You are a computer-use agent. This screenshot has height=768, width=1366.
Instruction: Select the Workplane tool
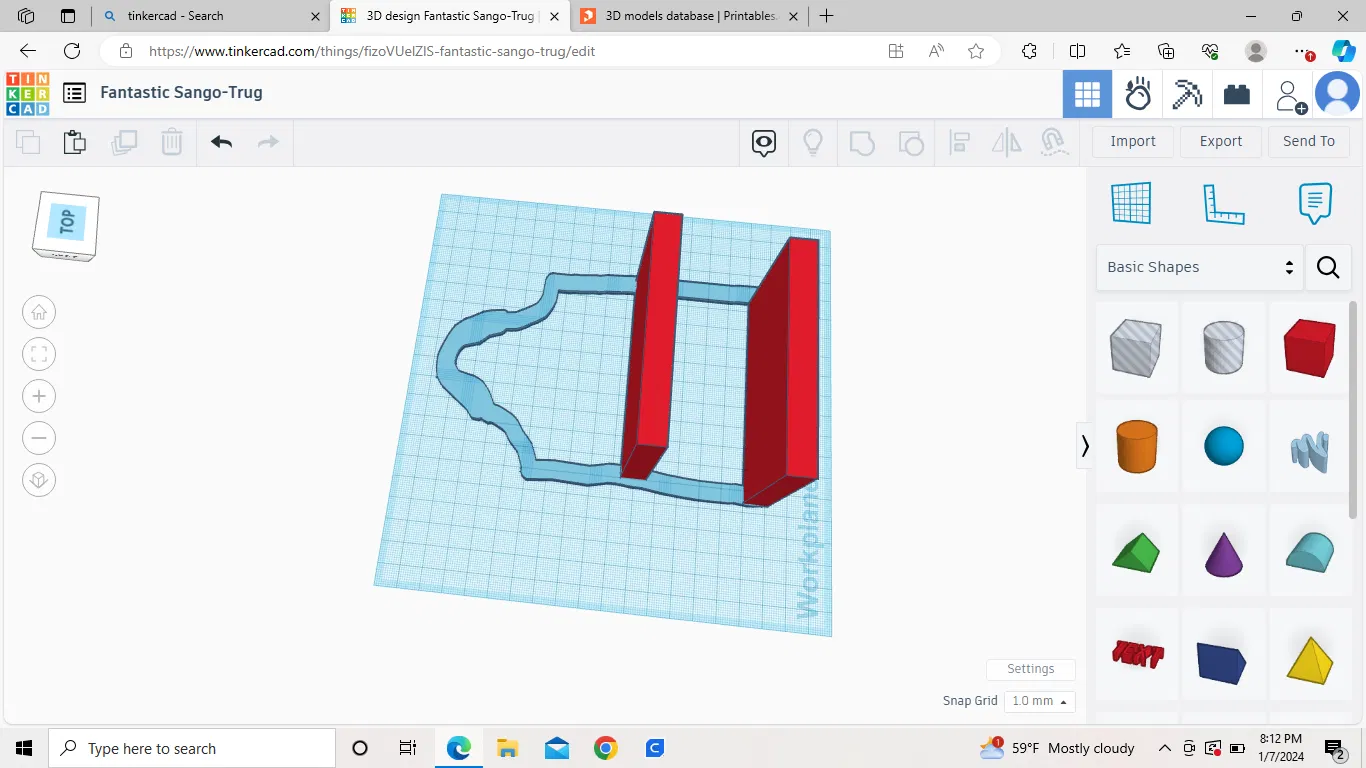pos(1131,203)
